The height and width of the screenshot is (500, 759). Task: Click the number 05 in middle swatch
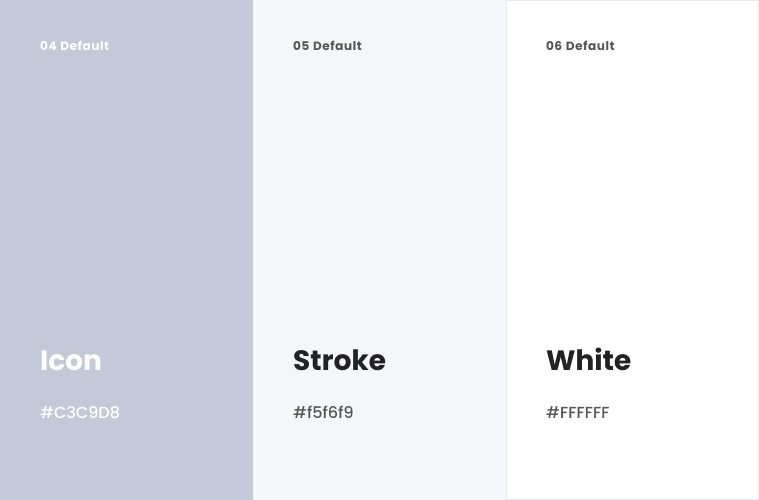[x=301, y=45]
